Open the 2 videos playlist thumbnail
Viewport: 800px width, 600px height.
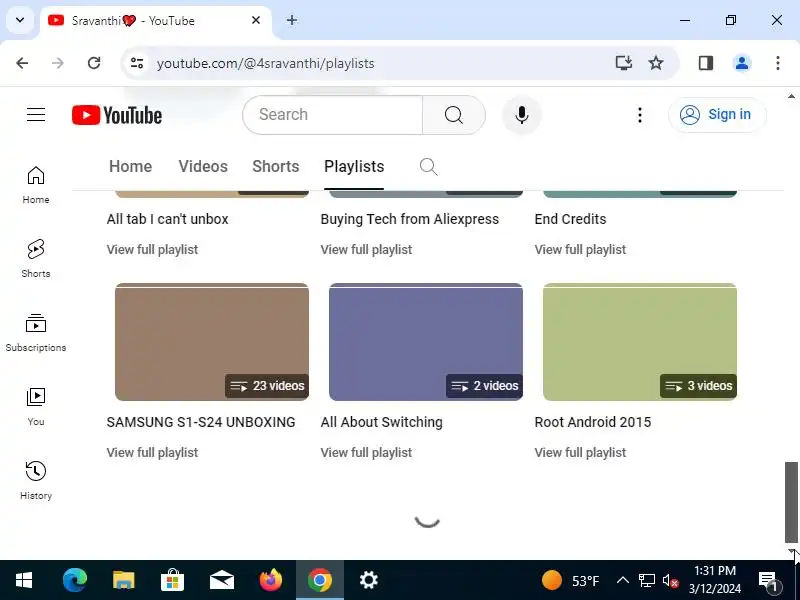point(426,342)
